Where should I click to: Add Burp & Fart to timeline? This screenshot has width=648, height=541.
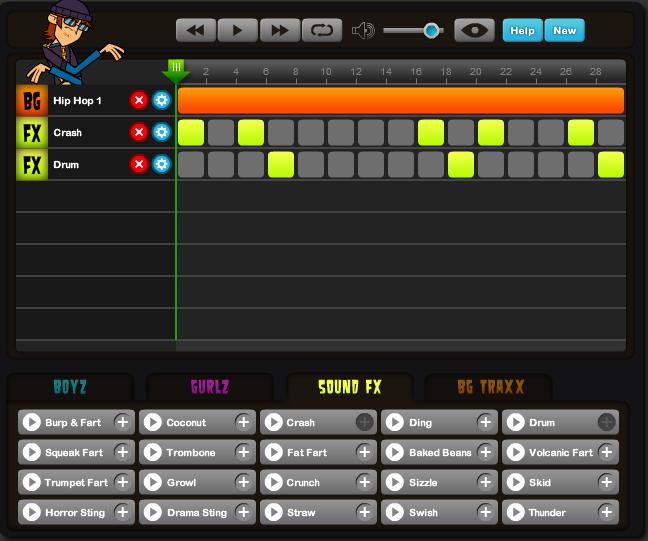click(x=122, y=422)
